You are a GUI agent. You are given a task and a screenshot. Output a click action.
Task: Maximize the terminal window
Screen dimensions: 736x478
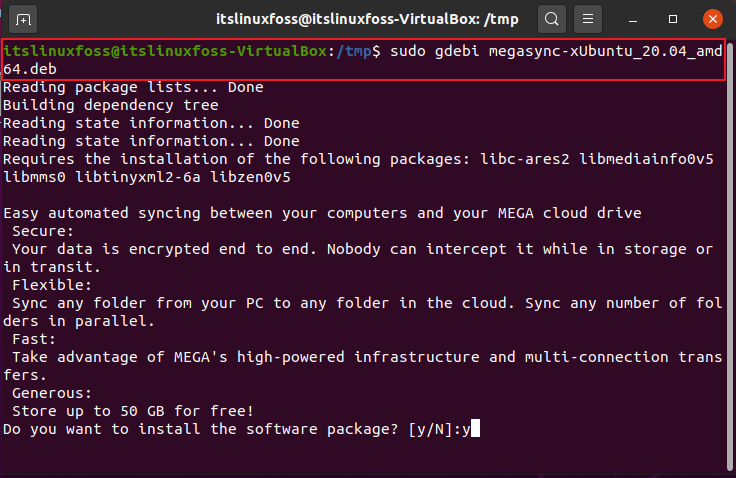673,19
